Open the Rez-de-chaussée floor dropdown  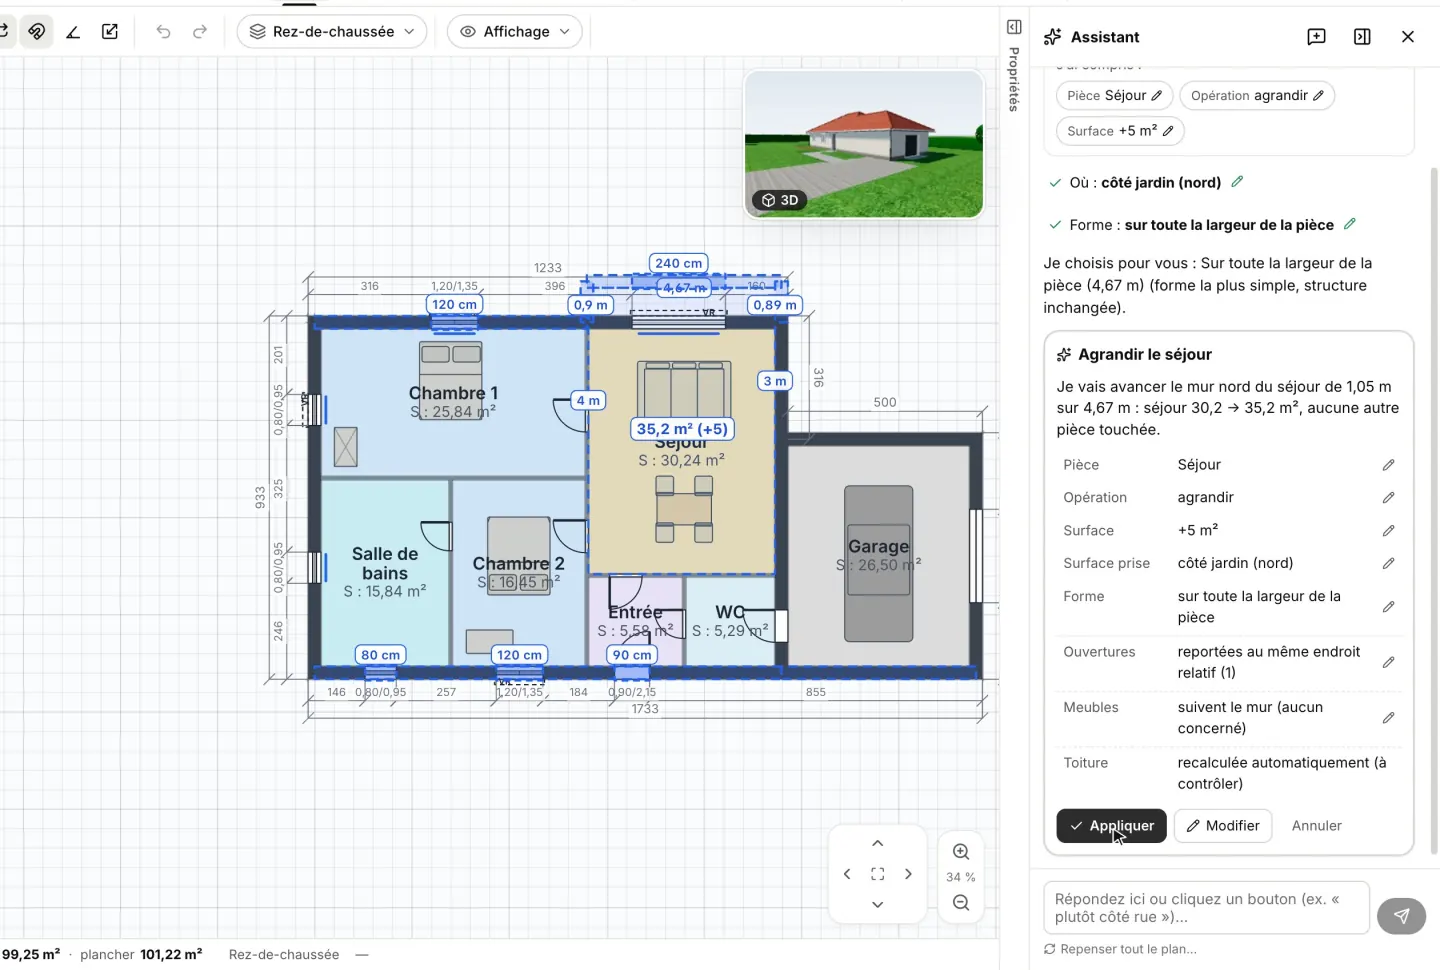[332, 32]
